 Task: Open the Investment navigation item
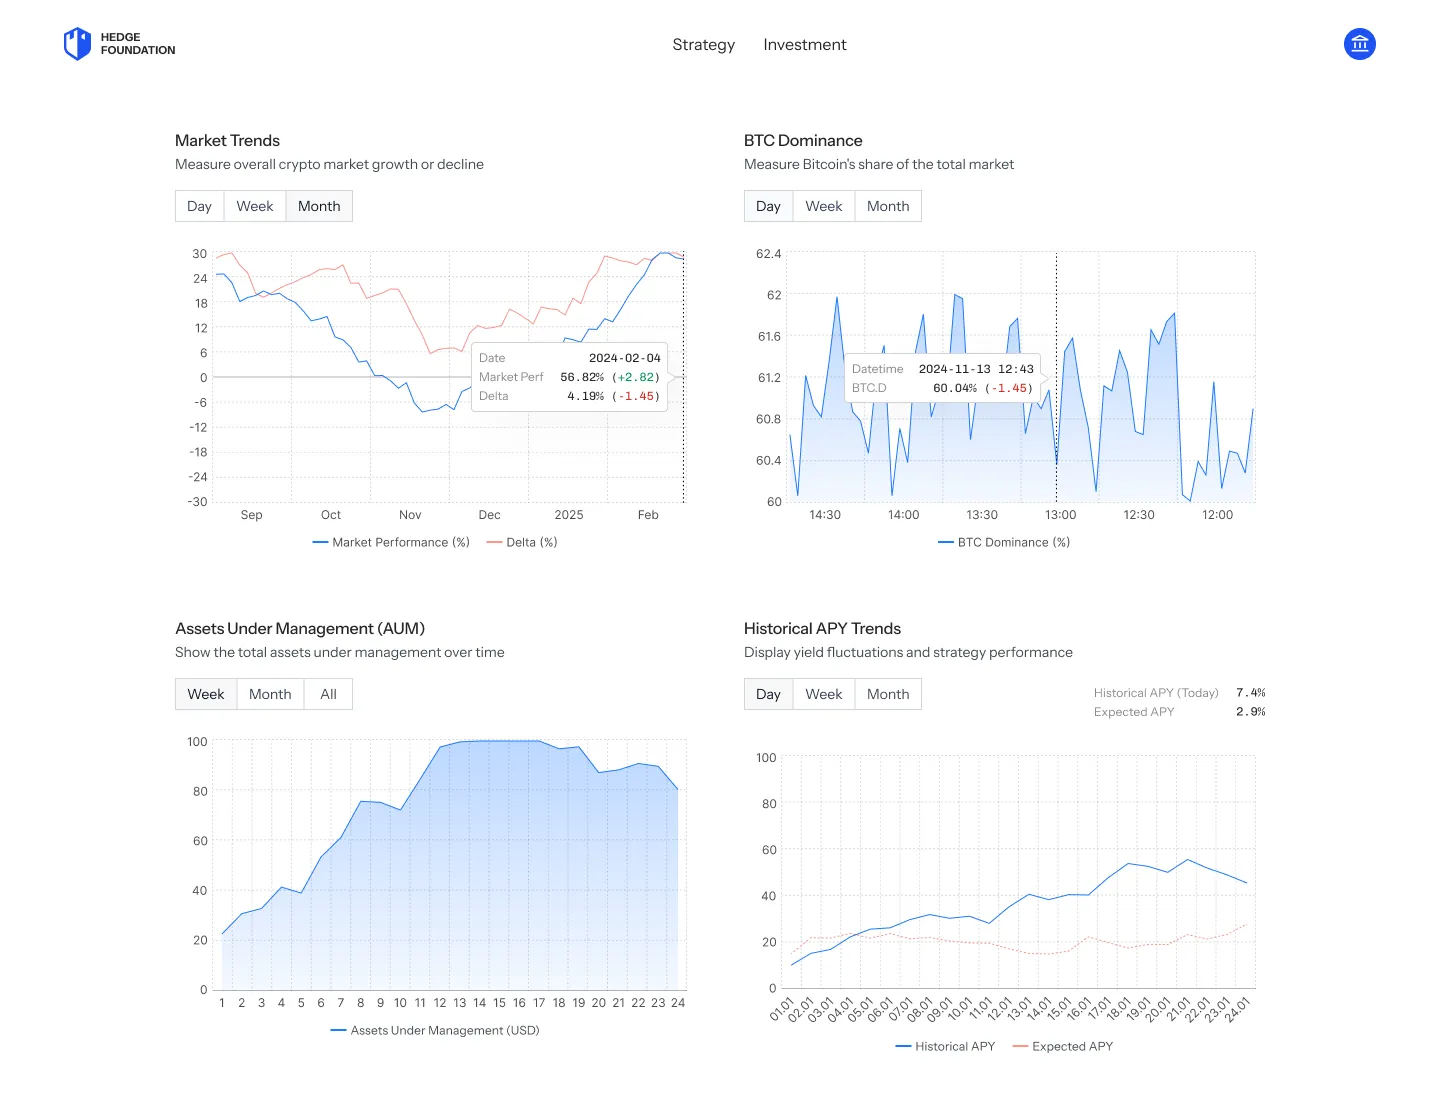(x=804, y=44)
